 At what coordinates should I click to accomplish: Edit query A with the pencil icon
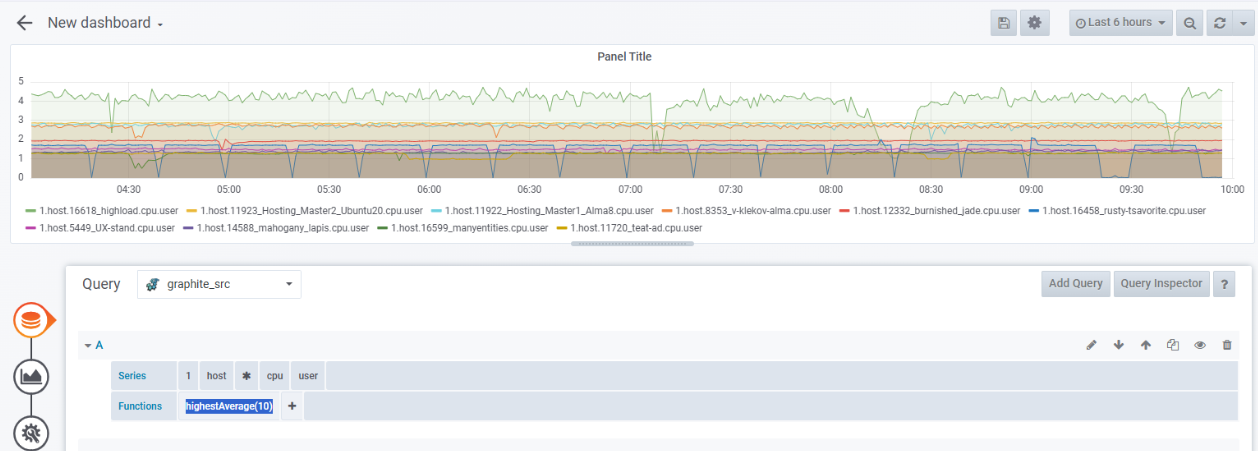click(1091, 345)
